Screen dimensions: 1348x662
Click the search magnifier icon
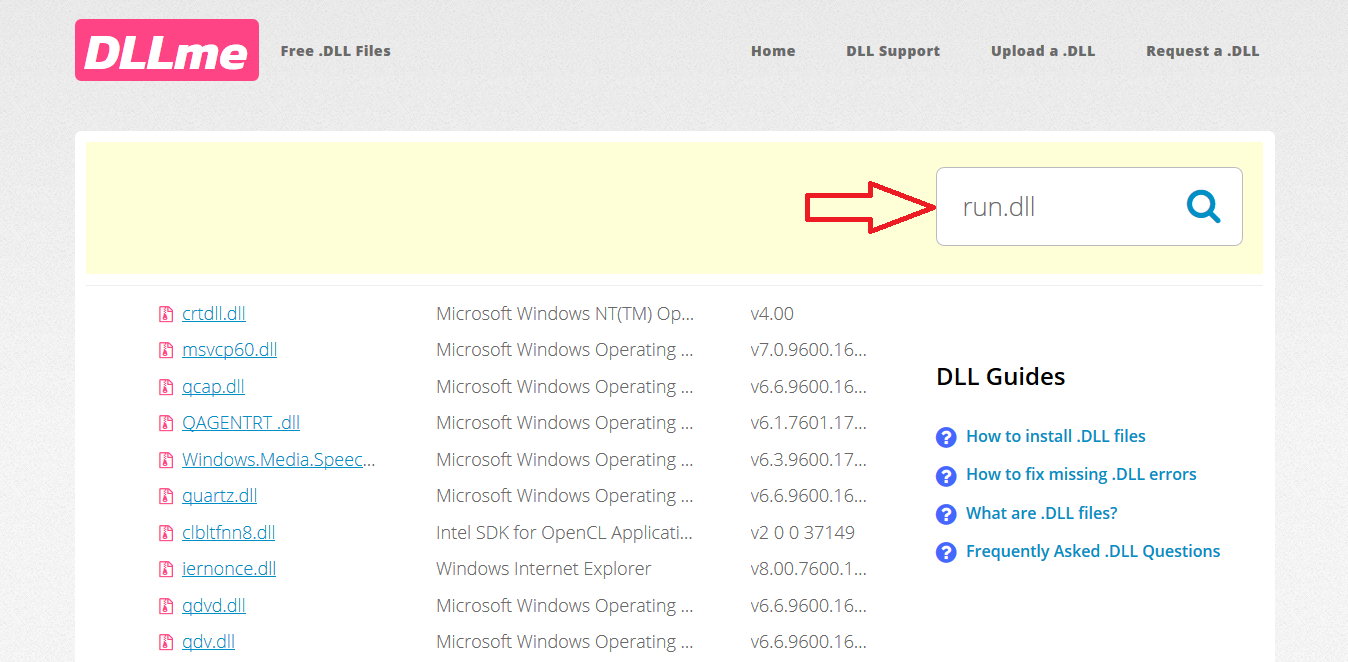point(1203,206)
